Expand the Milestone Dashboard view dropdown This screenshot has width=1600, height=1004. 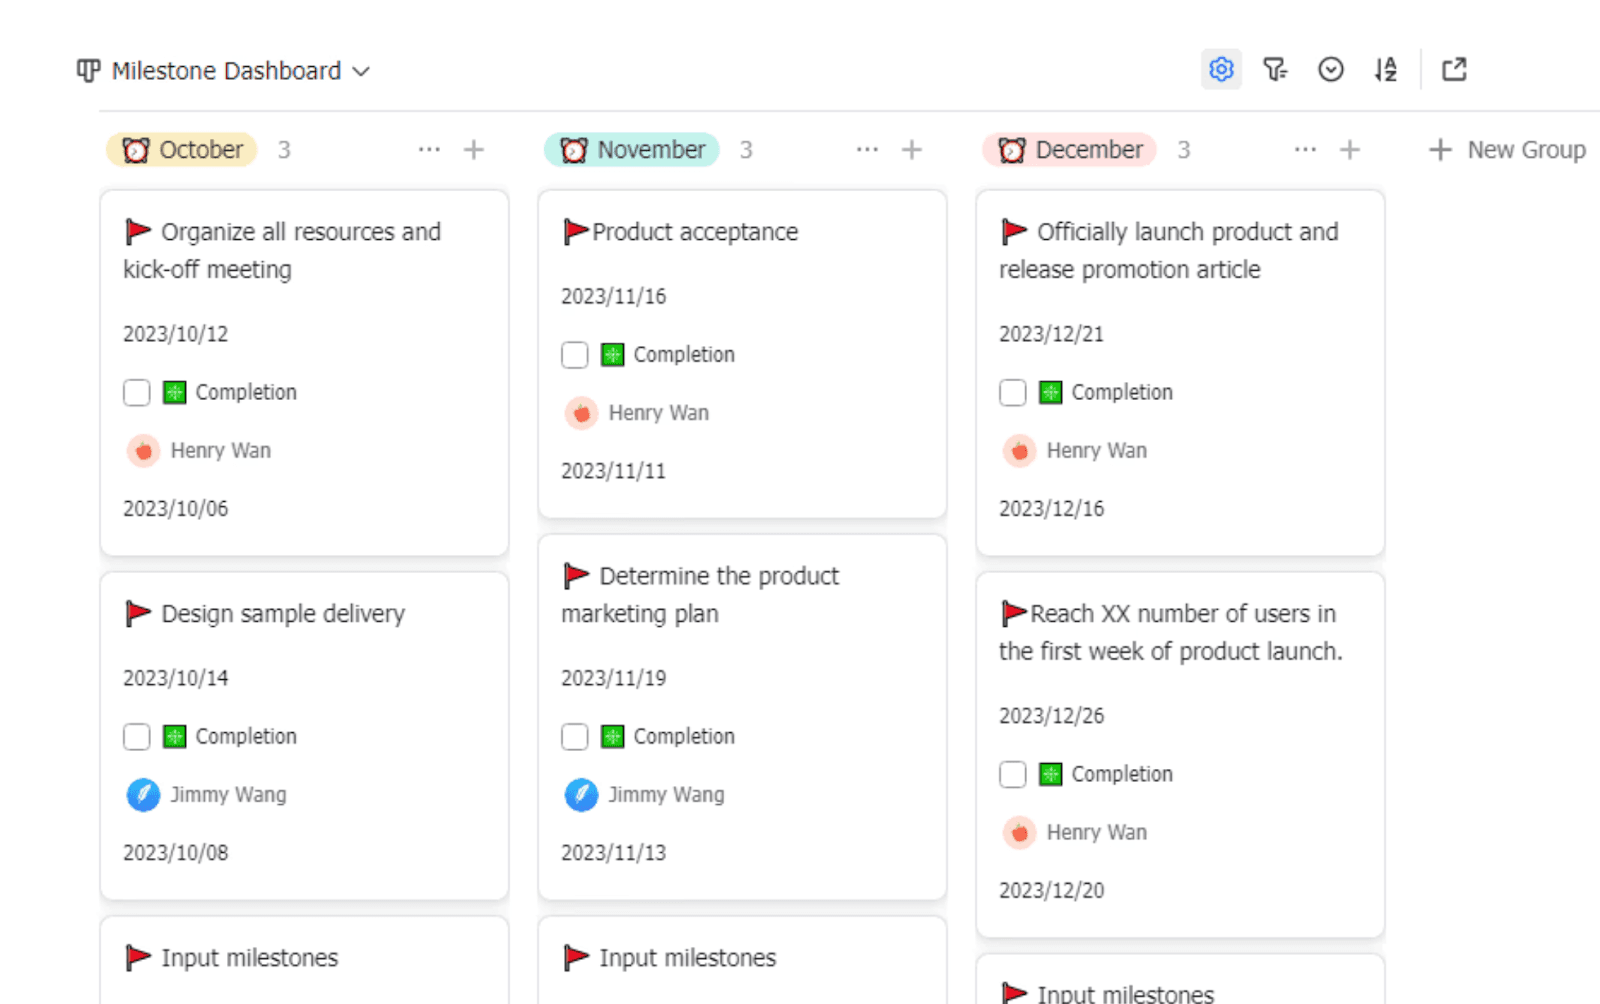(361, 71)
